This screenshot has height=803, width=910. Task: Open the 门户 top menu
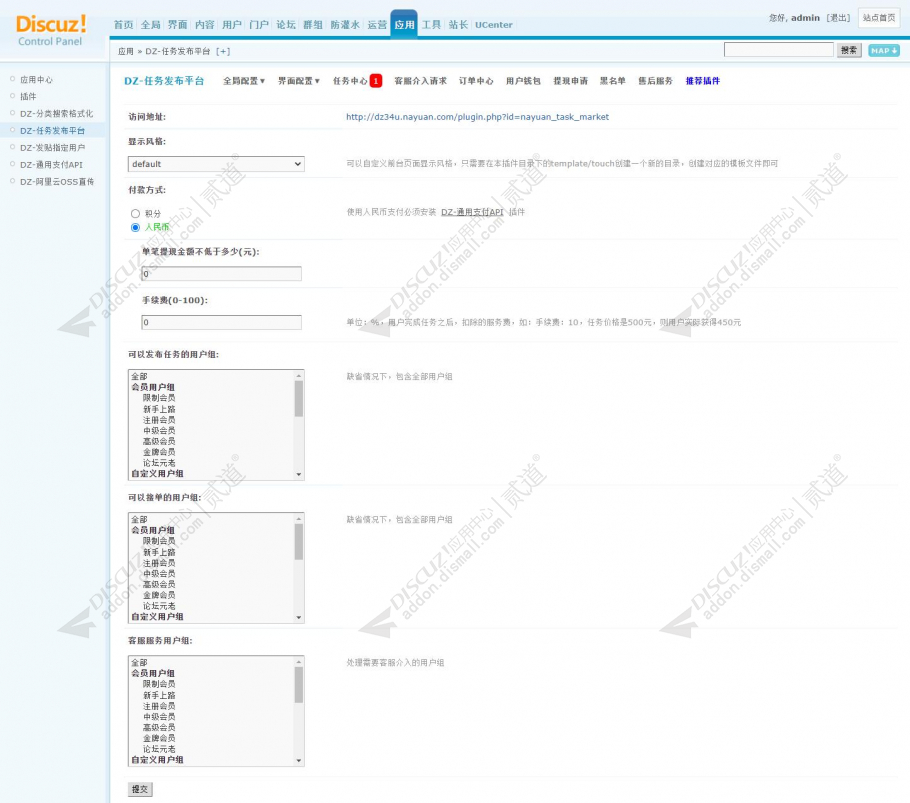point(259,24)
